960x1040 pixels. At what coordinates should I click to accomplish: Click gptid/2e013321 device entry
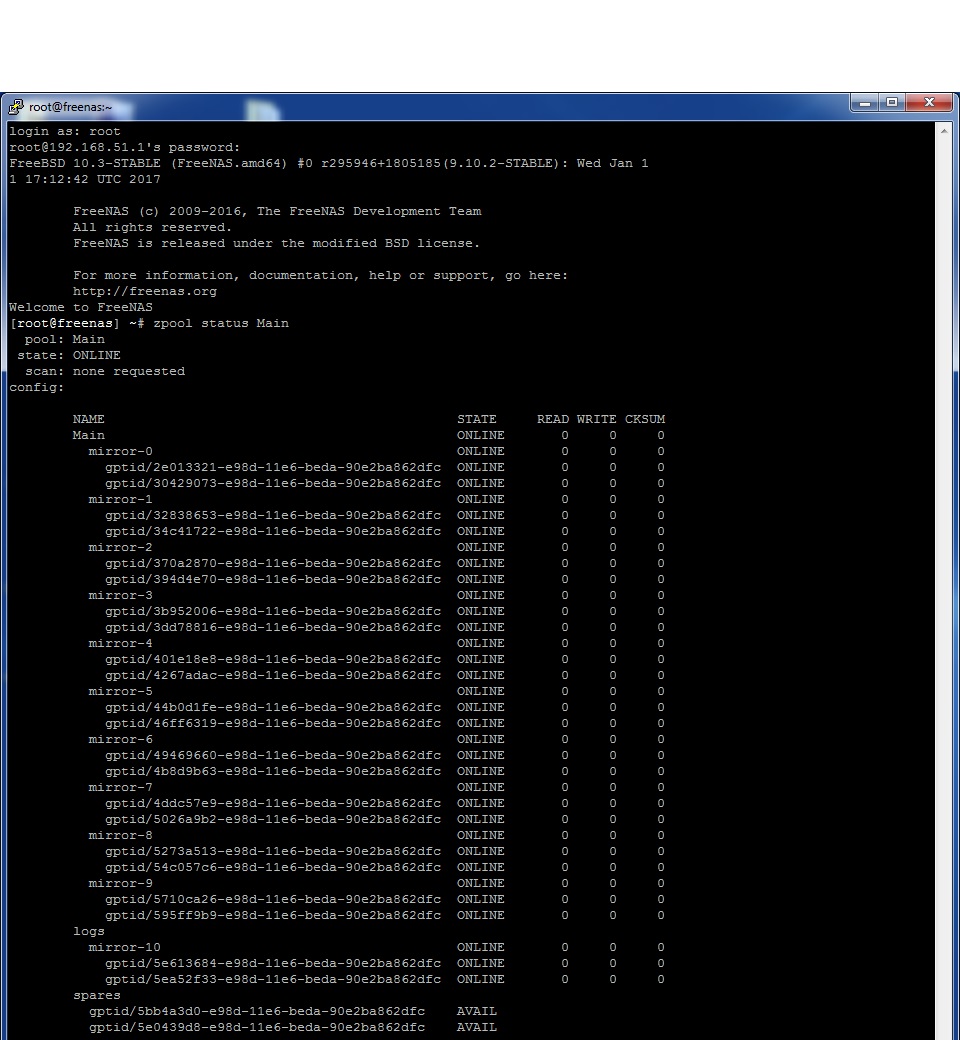click(273, 468)
